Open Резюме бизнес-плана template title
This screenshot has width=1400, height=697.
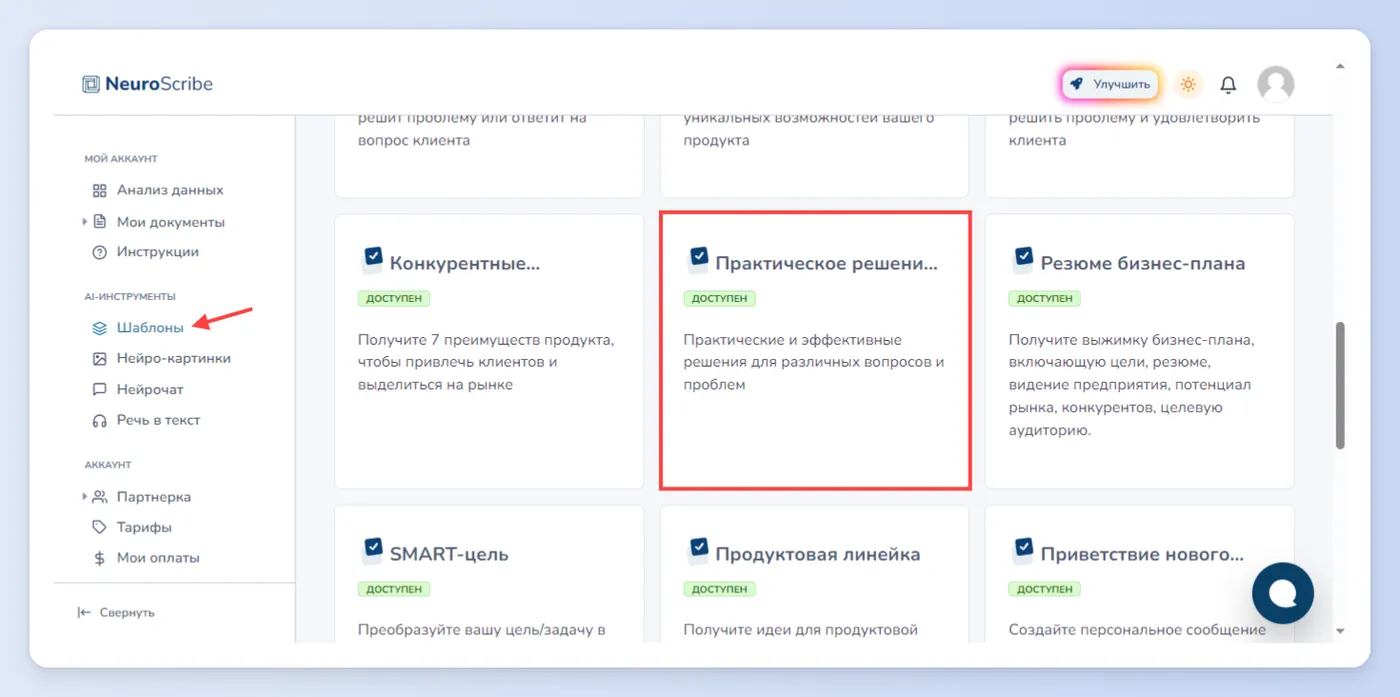(1143, 264)
